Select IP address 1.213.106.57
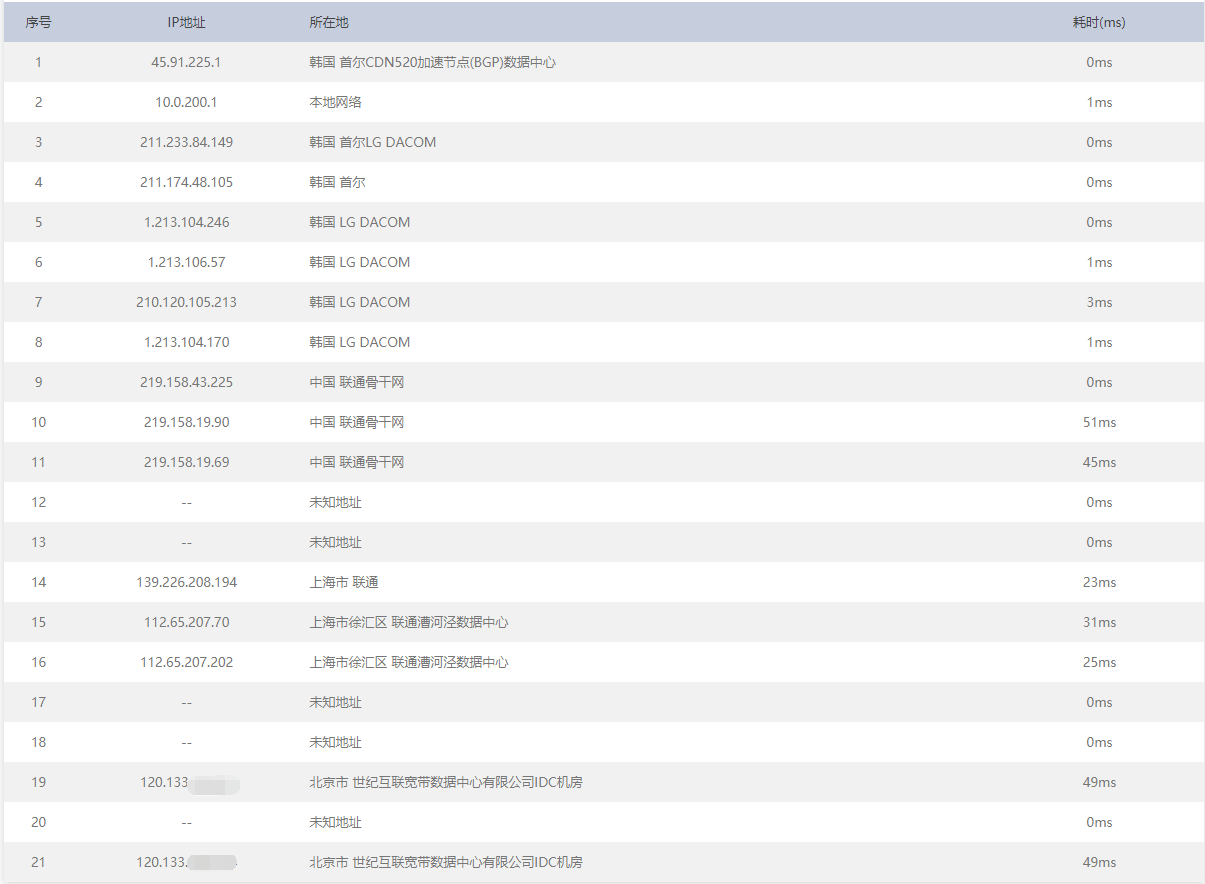 pos(186,262)
